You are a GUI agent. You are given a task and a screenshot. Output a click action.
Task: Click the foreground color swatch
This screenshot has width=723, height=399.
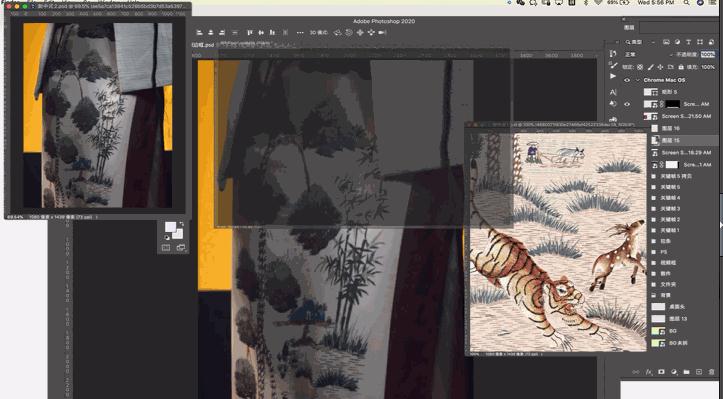pos(171,227)
